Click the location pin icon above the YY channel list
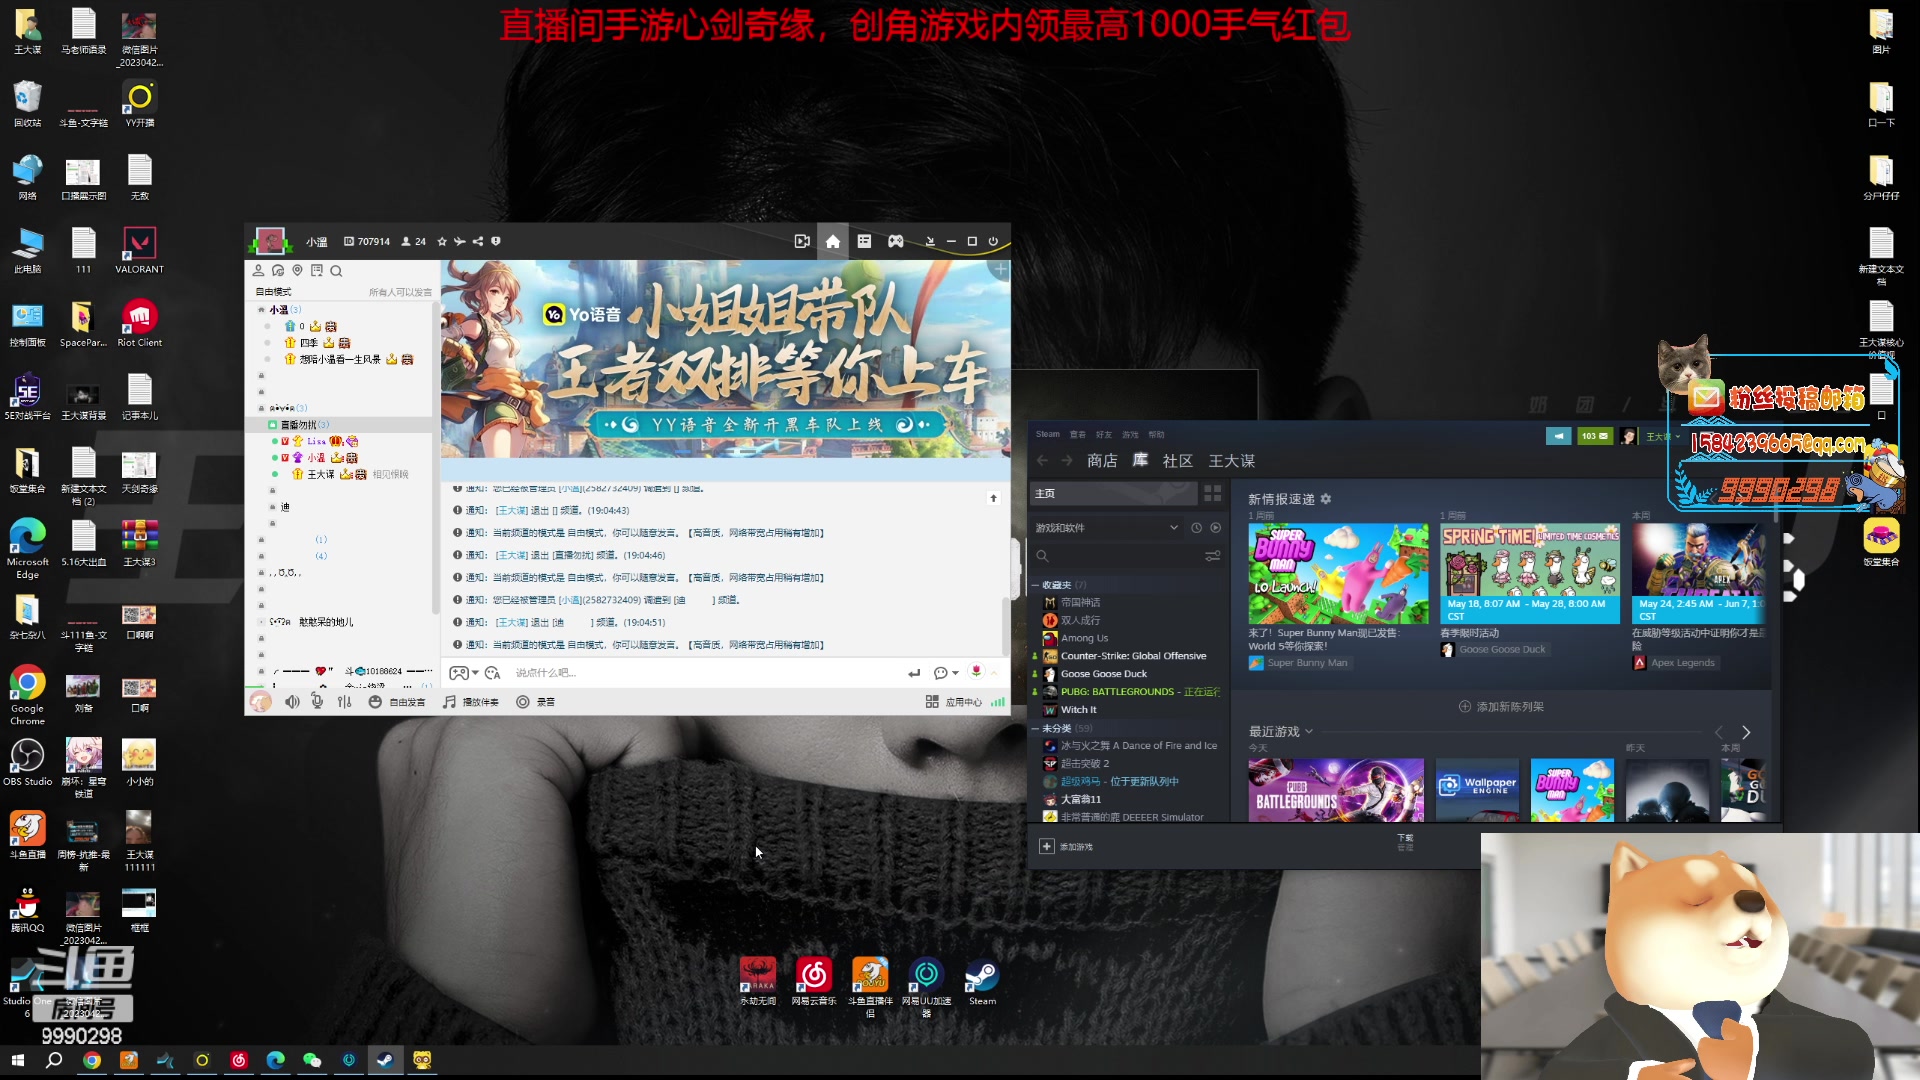The image size is (1920, 1080). (x=297, y=270)
